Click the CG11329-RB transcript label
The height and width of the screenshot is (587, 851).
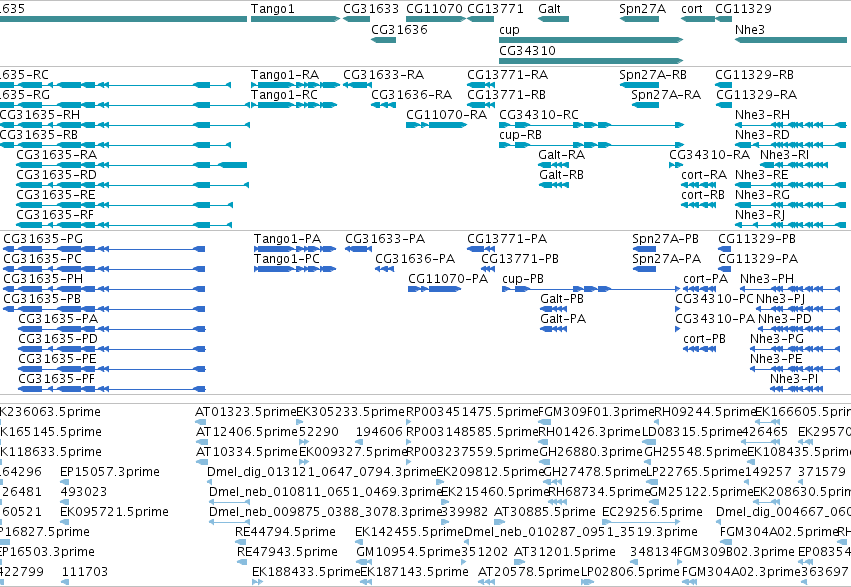coord(754,75)
